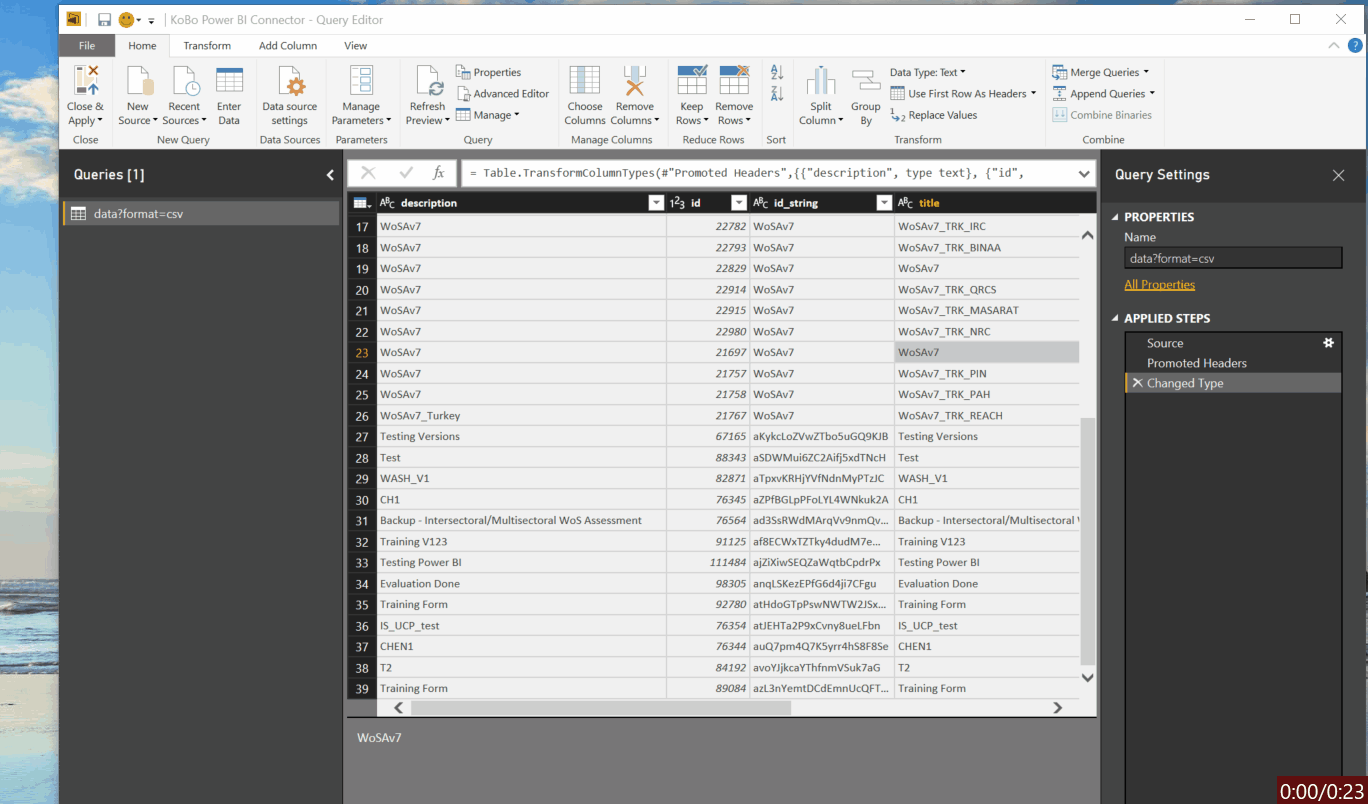
Task: Open the Append Queries dropdown
Action: coord(1104,94)
